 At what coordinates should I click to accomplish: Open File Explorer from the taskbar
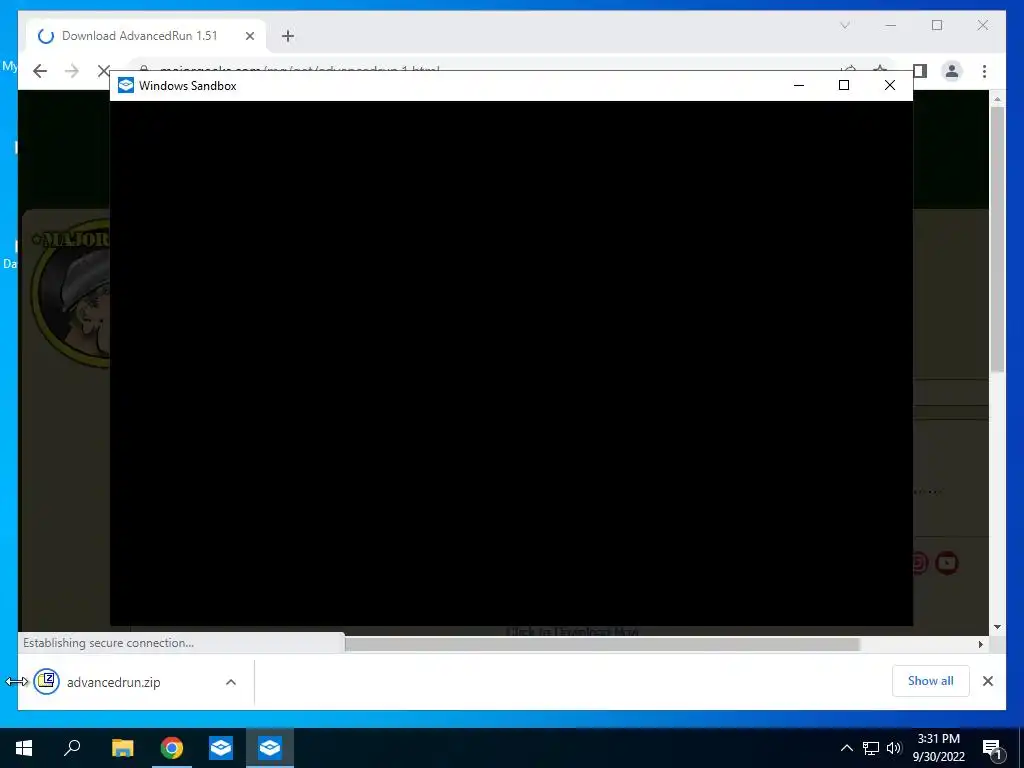tap(122, 748)
